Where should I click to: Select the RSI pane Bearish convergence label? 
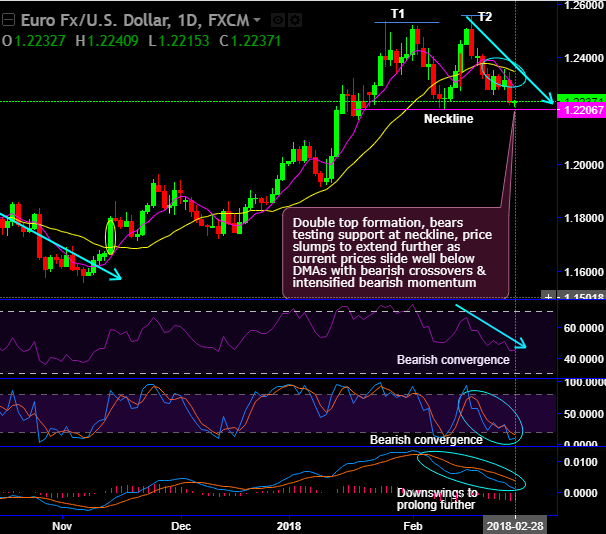click(x=453, y=360)
